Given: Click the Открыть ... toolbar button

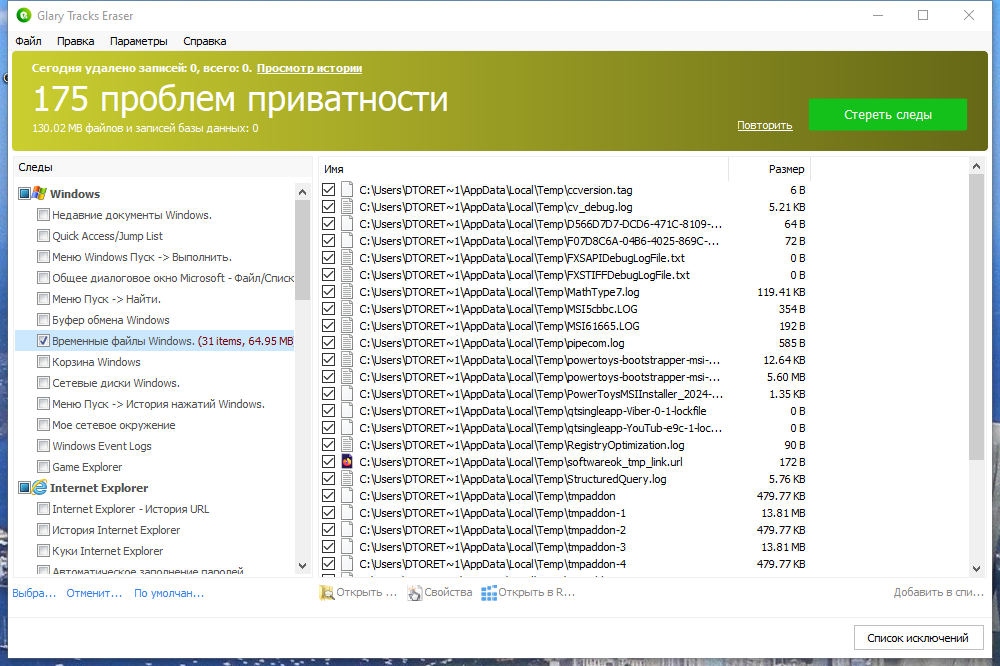Looking at the screenshot, I should click(x=358, y=593).
